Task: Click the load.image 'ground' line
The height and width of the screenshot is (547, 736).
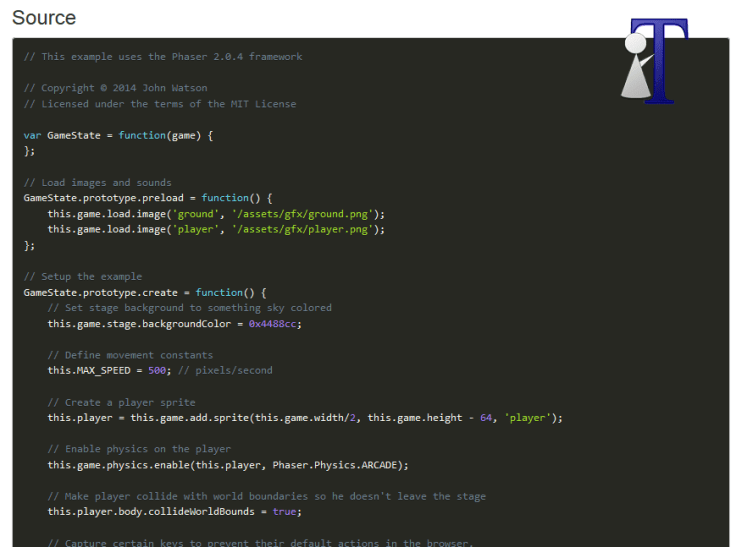Action: pyautogui.click(x=216, y=214)
